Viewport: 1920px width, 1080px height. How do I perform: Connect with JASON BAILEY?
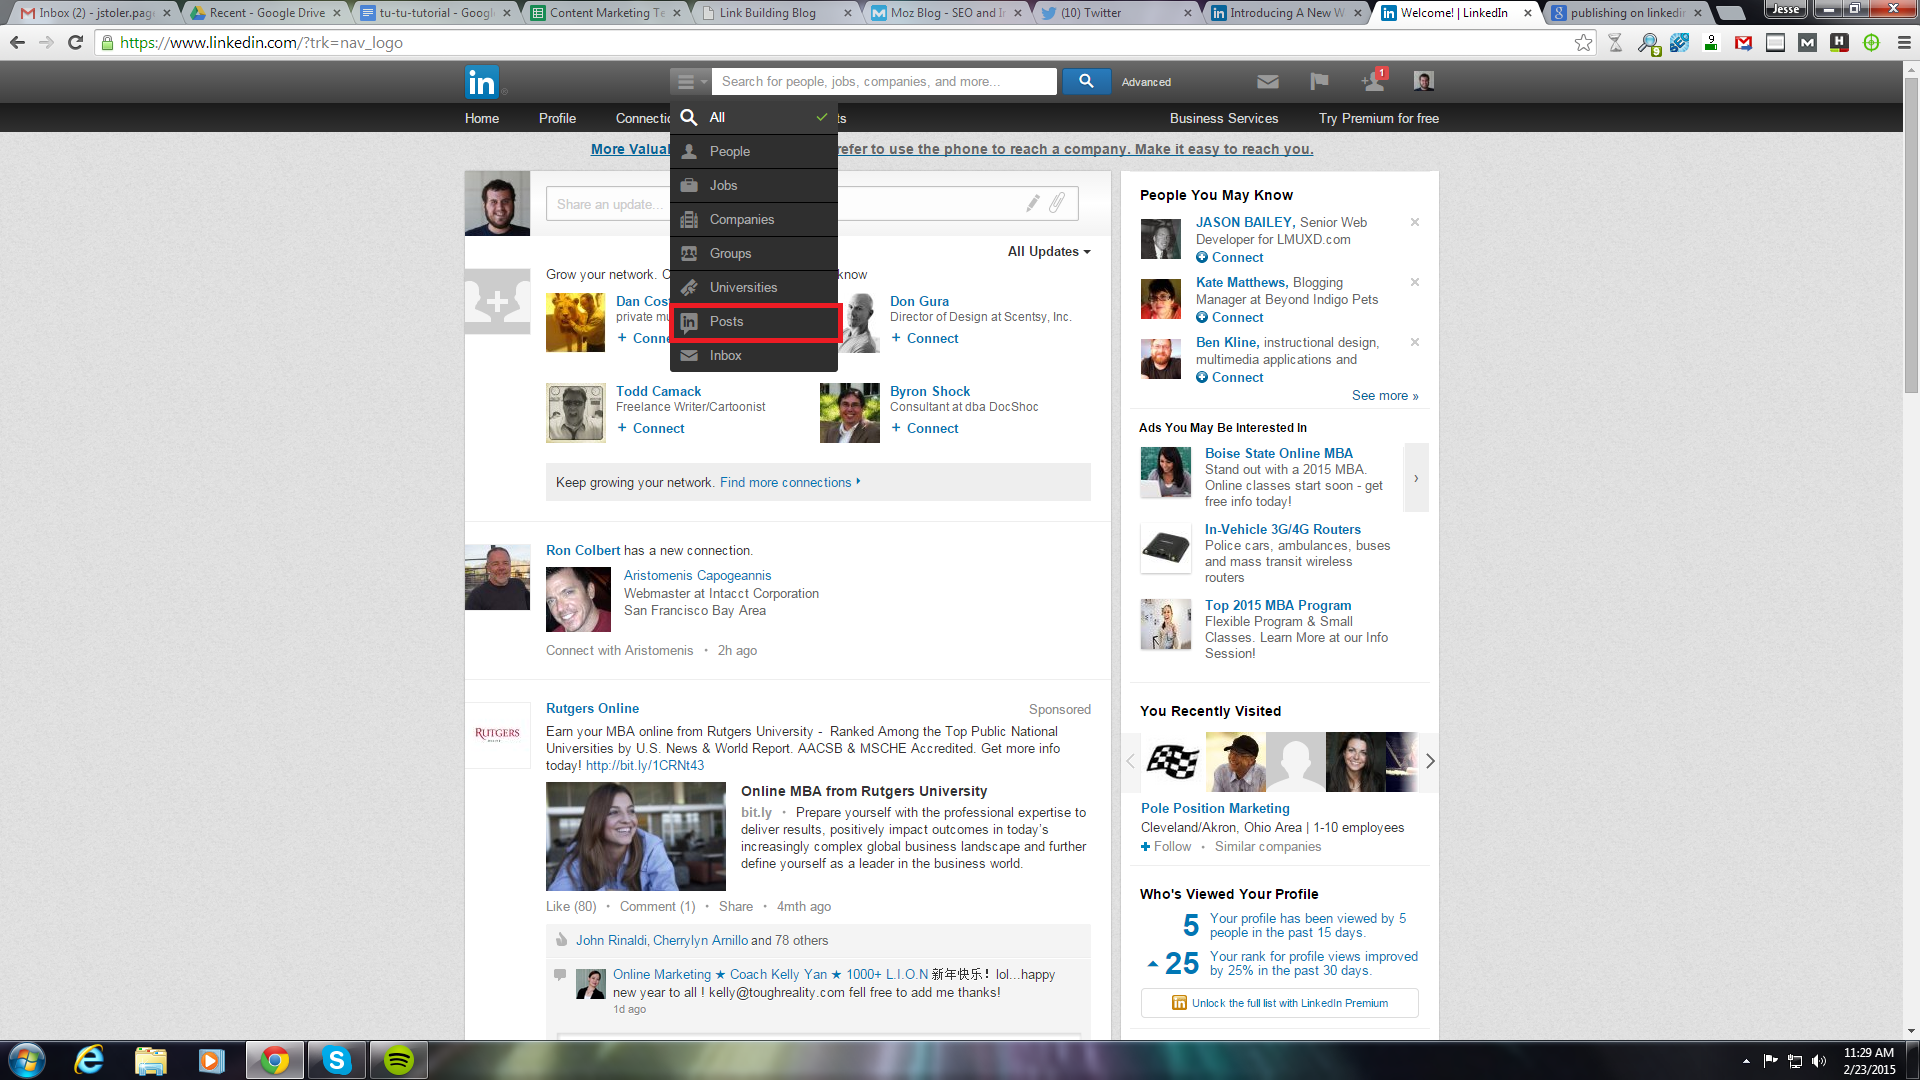(x=1230, y=257)
